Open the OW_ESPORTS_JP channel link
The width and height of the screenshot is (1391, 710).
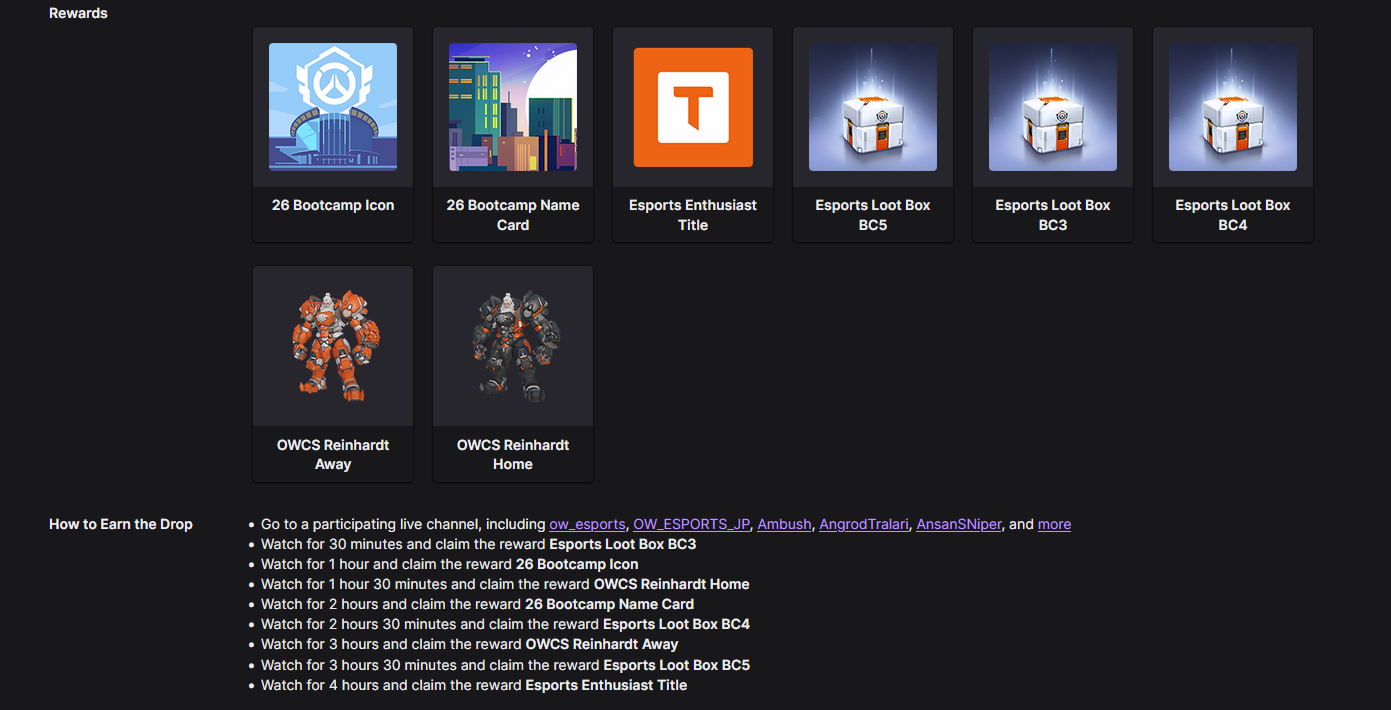(x=691, y=524)
